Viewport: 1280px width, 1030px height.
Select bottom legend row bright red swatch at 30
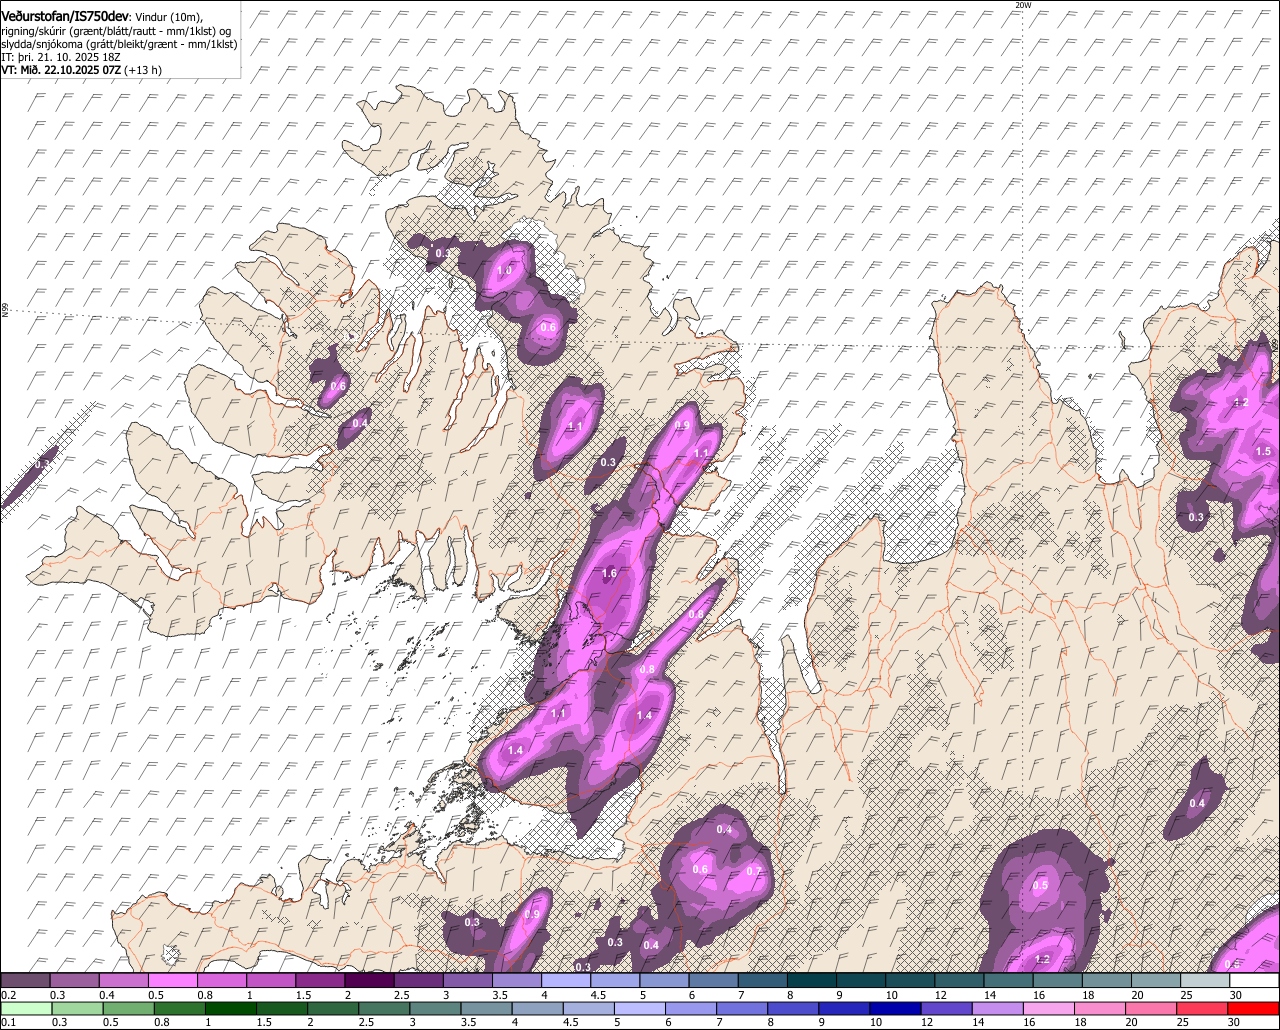[1254, 1008]
